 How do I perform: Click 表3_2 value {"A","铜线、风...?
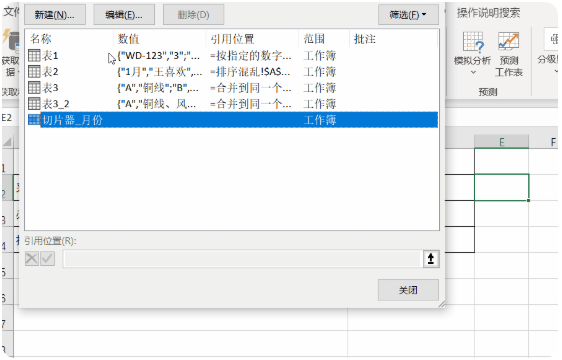157,104
